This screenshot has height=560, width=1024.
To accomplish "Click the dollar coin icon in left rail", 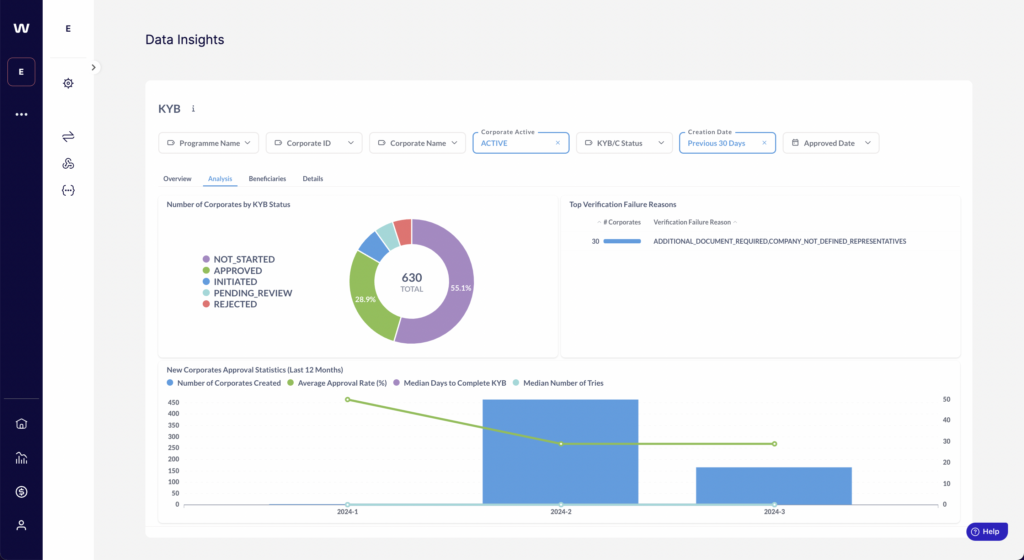I will pyautogui.click(x=21, y=492).
